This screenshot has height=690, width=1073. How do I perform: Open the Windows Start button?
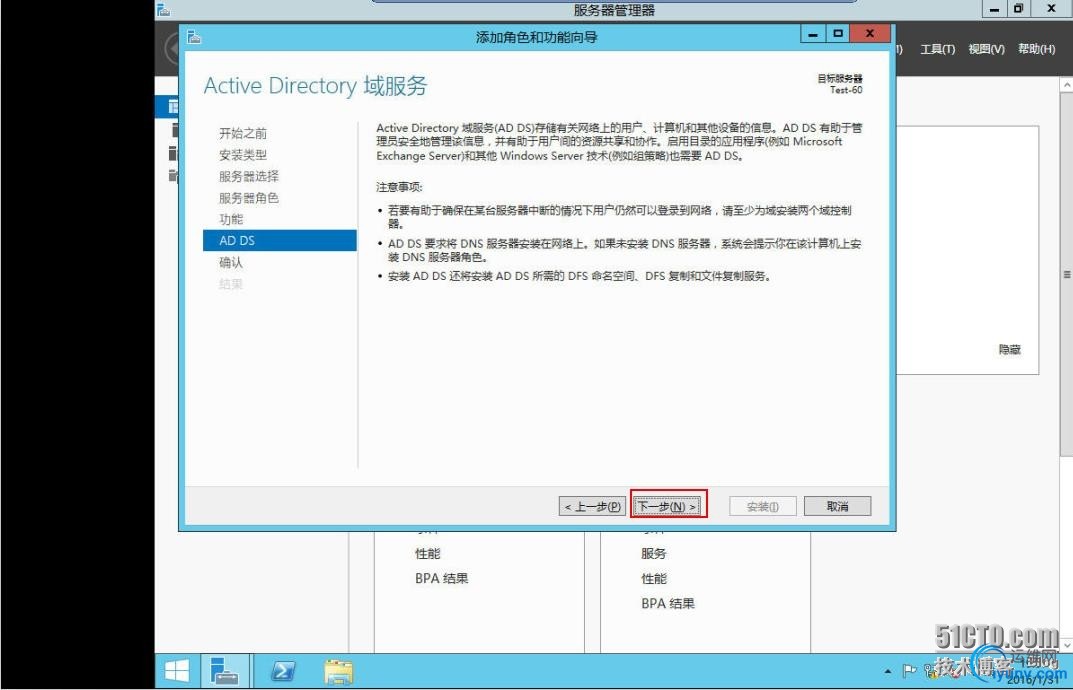177,672
